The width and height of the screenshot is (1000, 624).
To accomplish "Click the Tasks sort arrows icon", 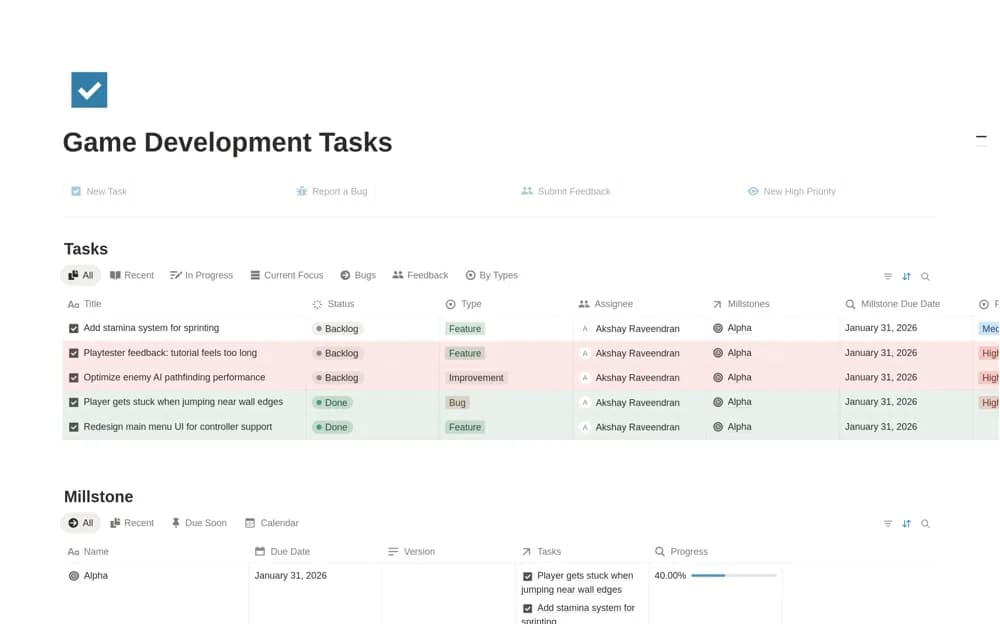I will (x=906, y=276).
